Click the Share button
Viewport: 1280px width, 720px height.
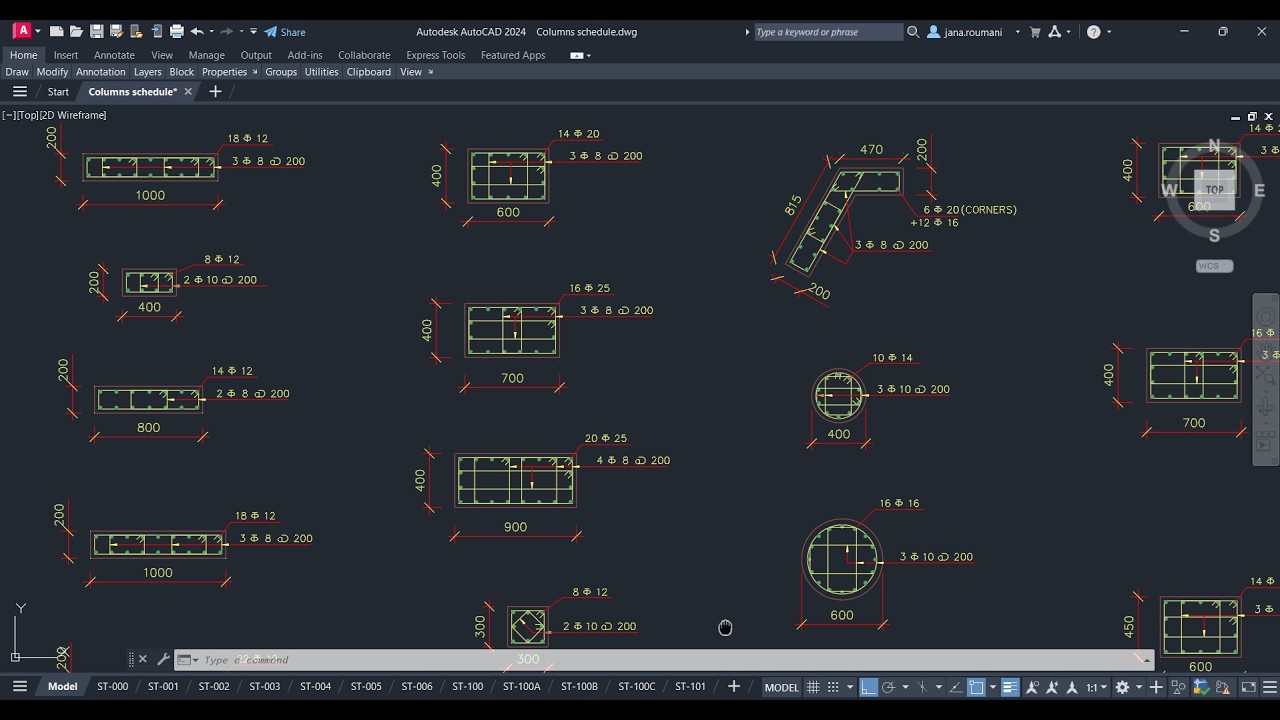click(285, 32)
